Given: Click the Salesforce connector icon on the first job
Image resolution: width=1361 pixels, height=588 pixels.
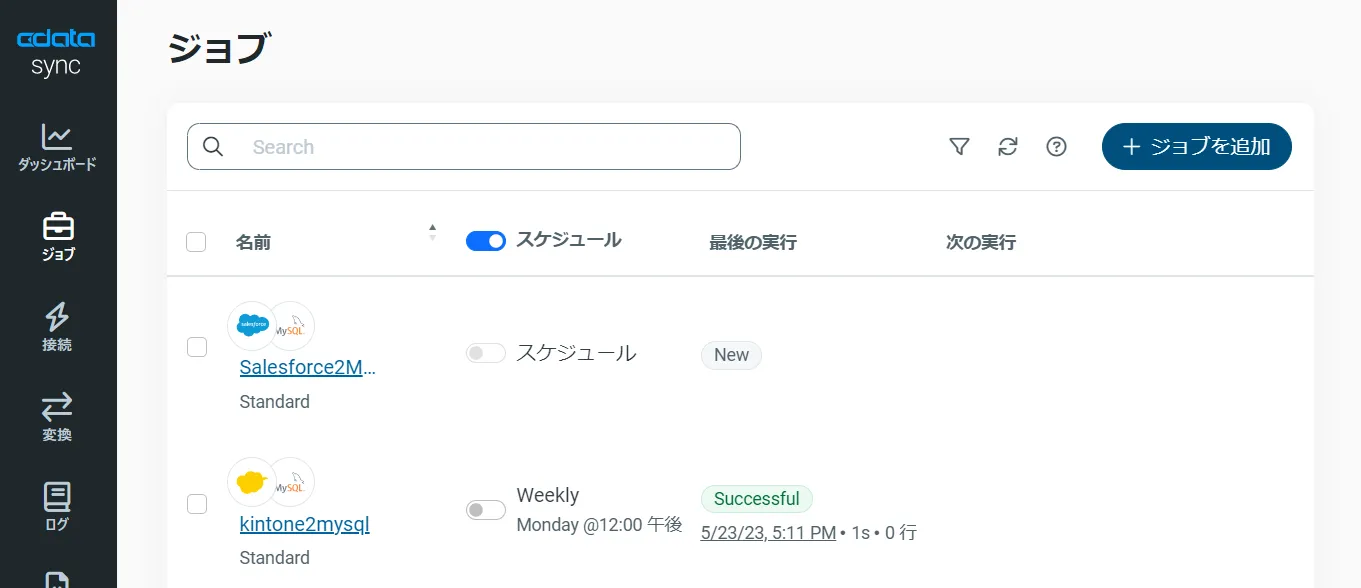Looking at the screenshot, I should 251,325.
